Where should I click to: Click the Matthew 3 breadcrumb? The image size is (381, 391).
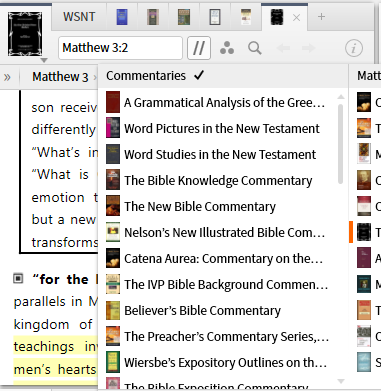point(60,77)
